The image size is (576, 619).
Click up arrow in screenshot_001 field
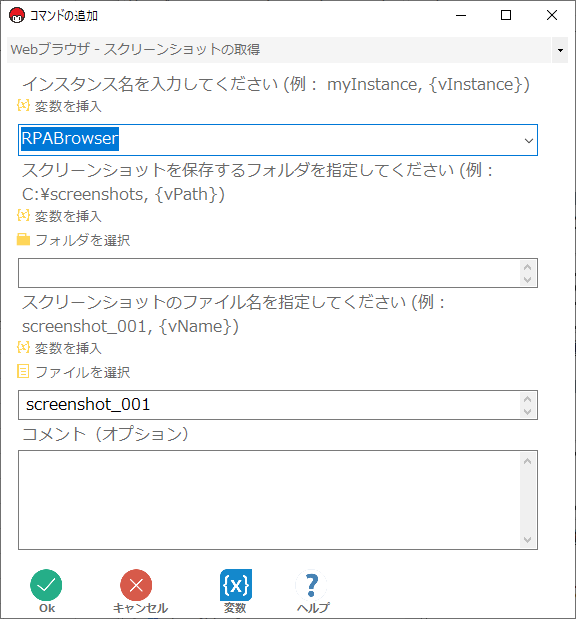[x=527, y=399]
